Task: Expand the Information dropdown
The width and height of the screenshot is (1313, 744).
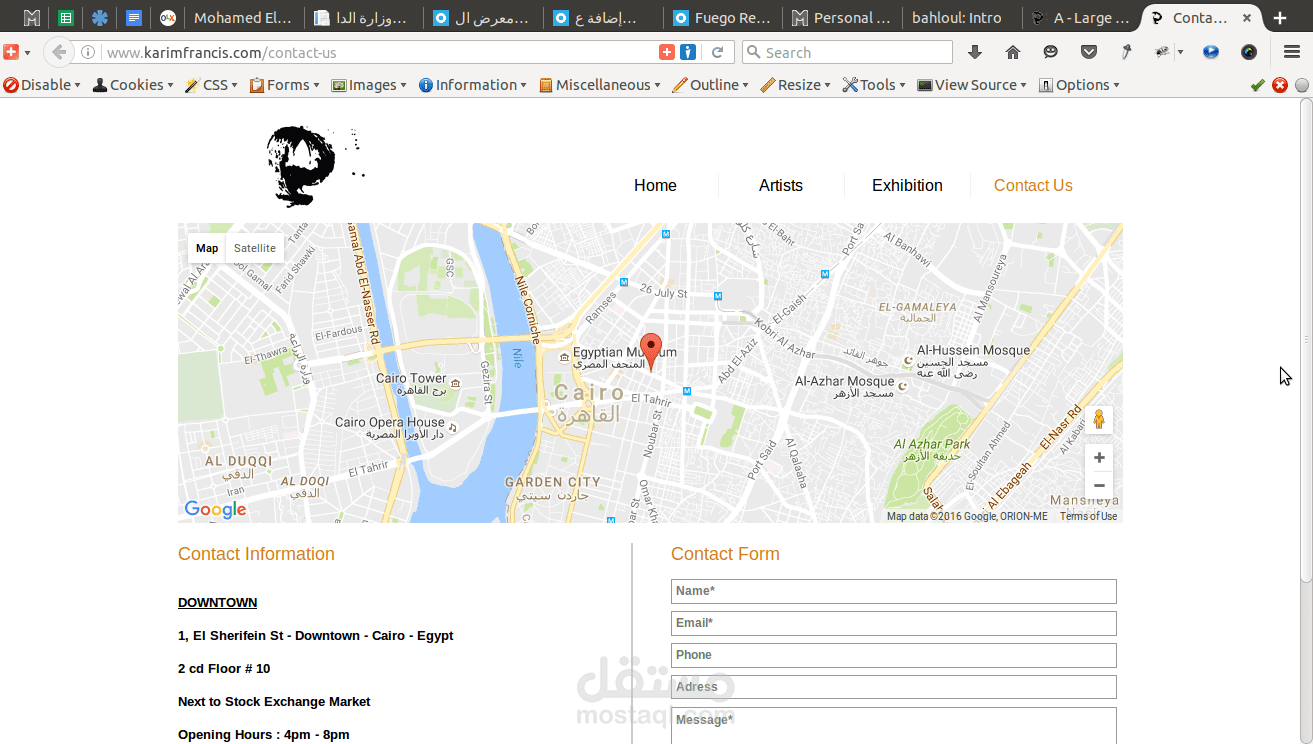Action: tap(473, 85)
